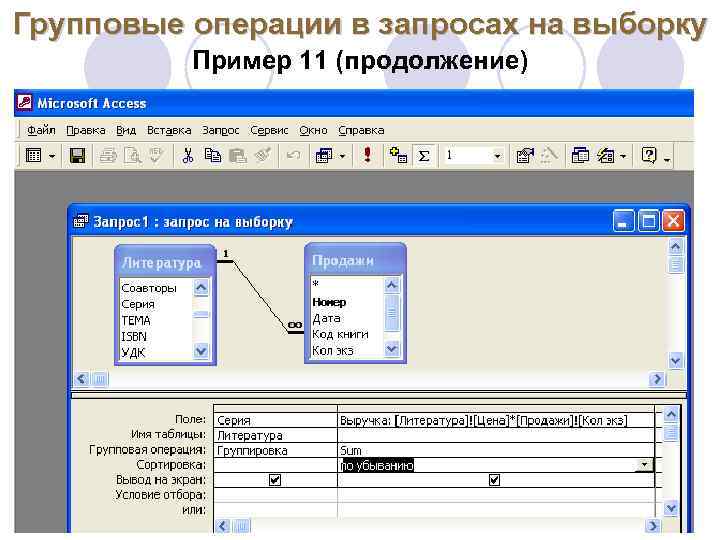Open the Запрос menu
Viewport: 720px width, 540px height.
point(220,130)
